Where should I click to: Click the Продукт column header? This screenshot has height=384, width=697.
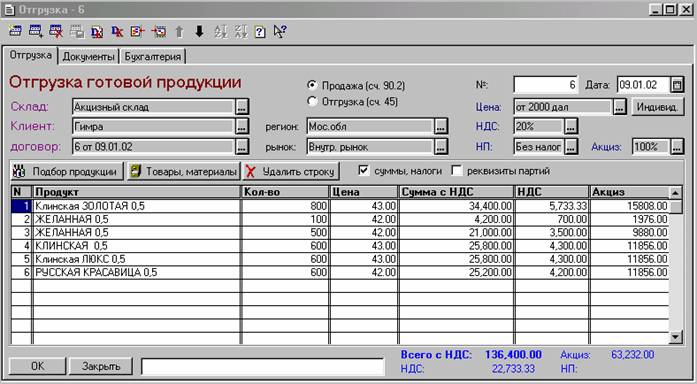(x=136, y=192)
